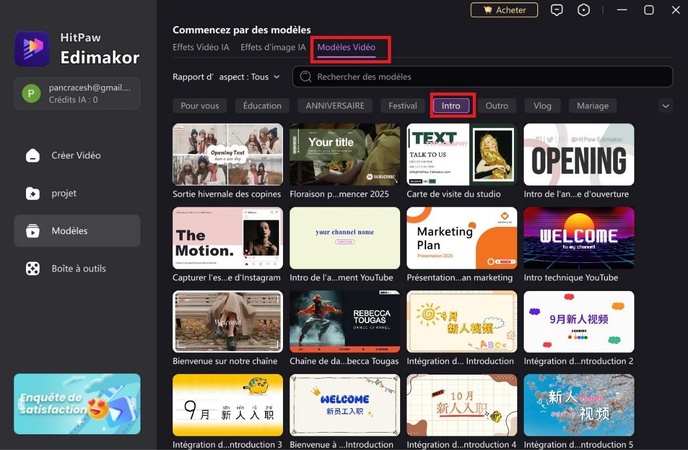Viewport: 688px width, 450px height.
Task: Open the Intégration Introduction 4 template
Action: 462,405
